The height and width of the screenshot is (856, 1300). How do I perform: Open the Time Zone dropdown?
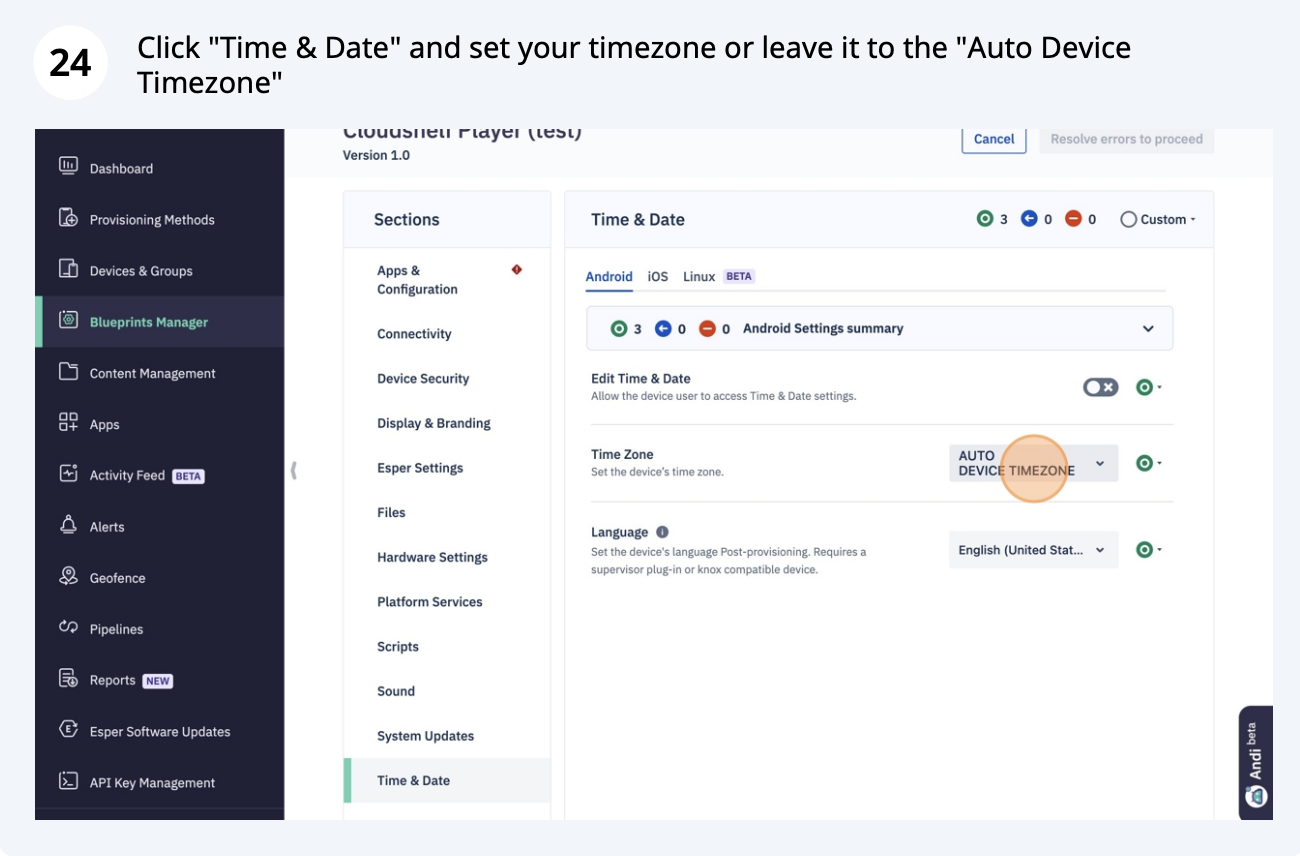coord(1033,463)
